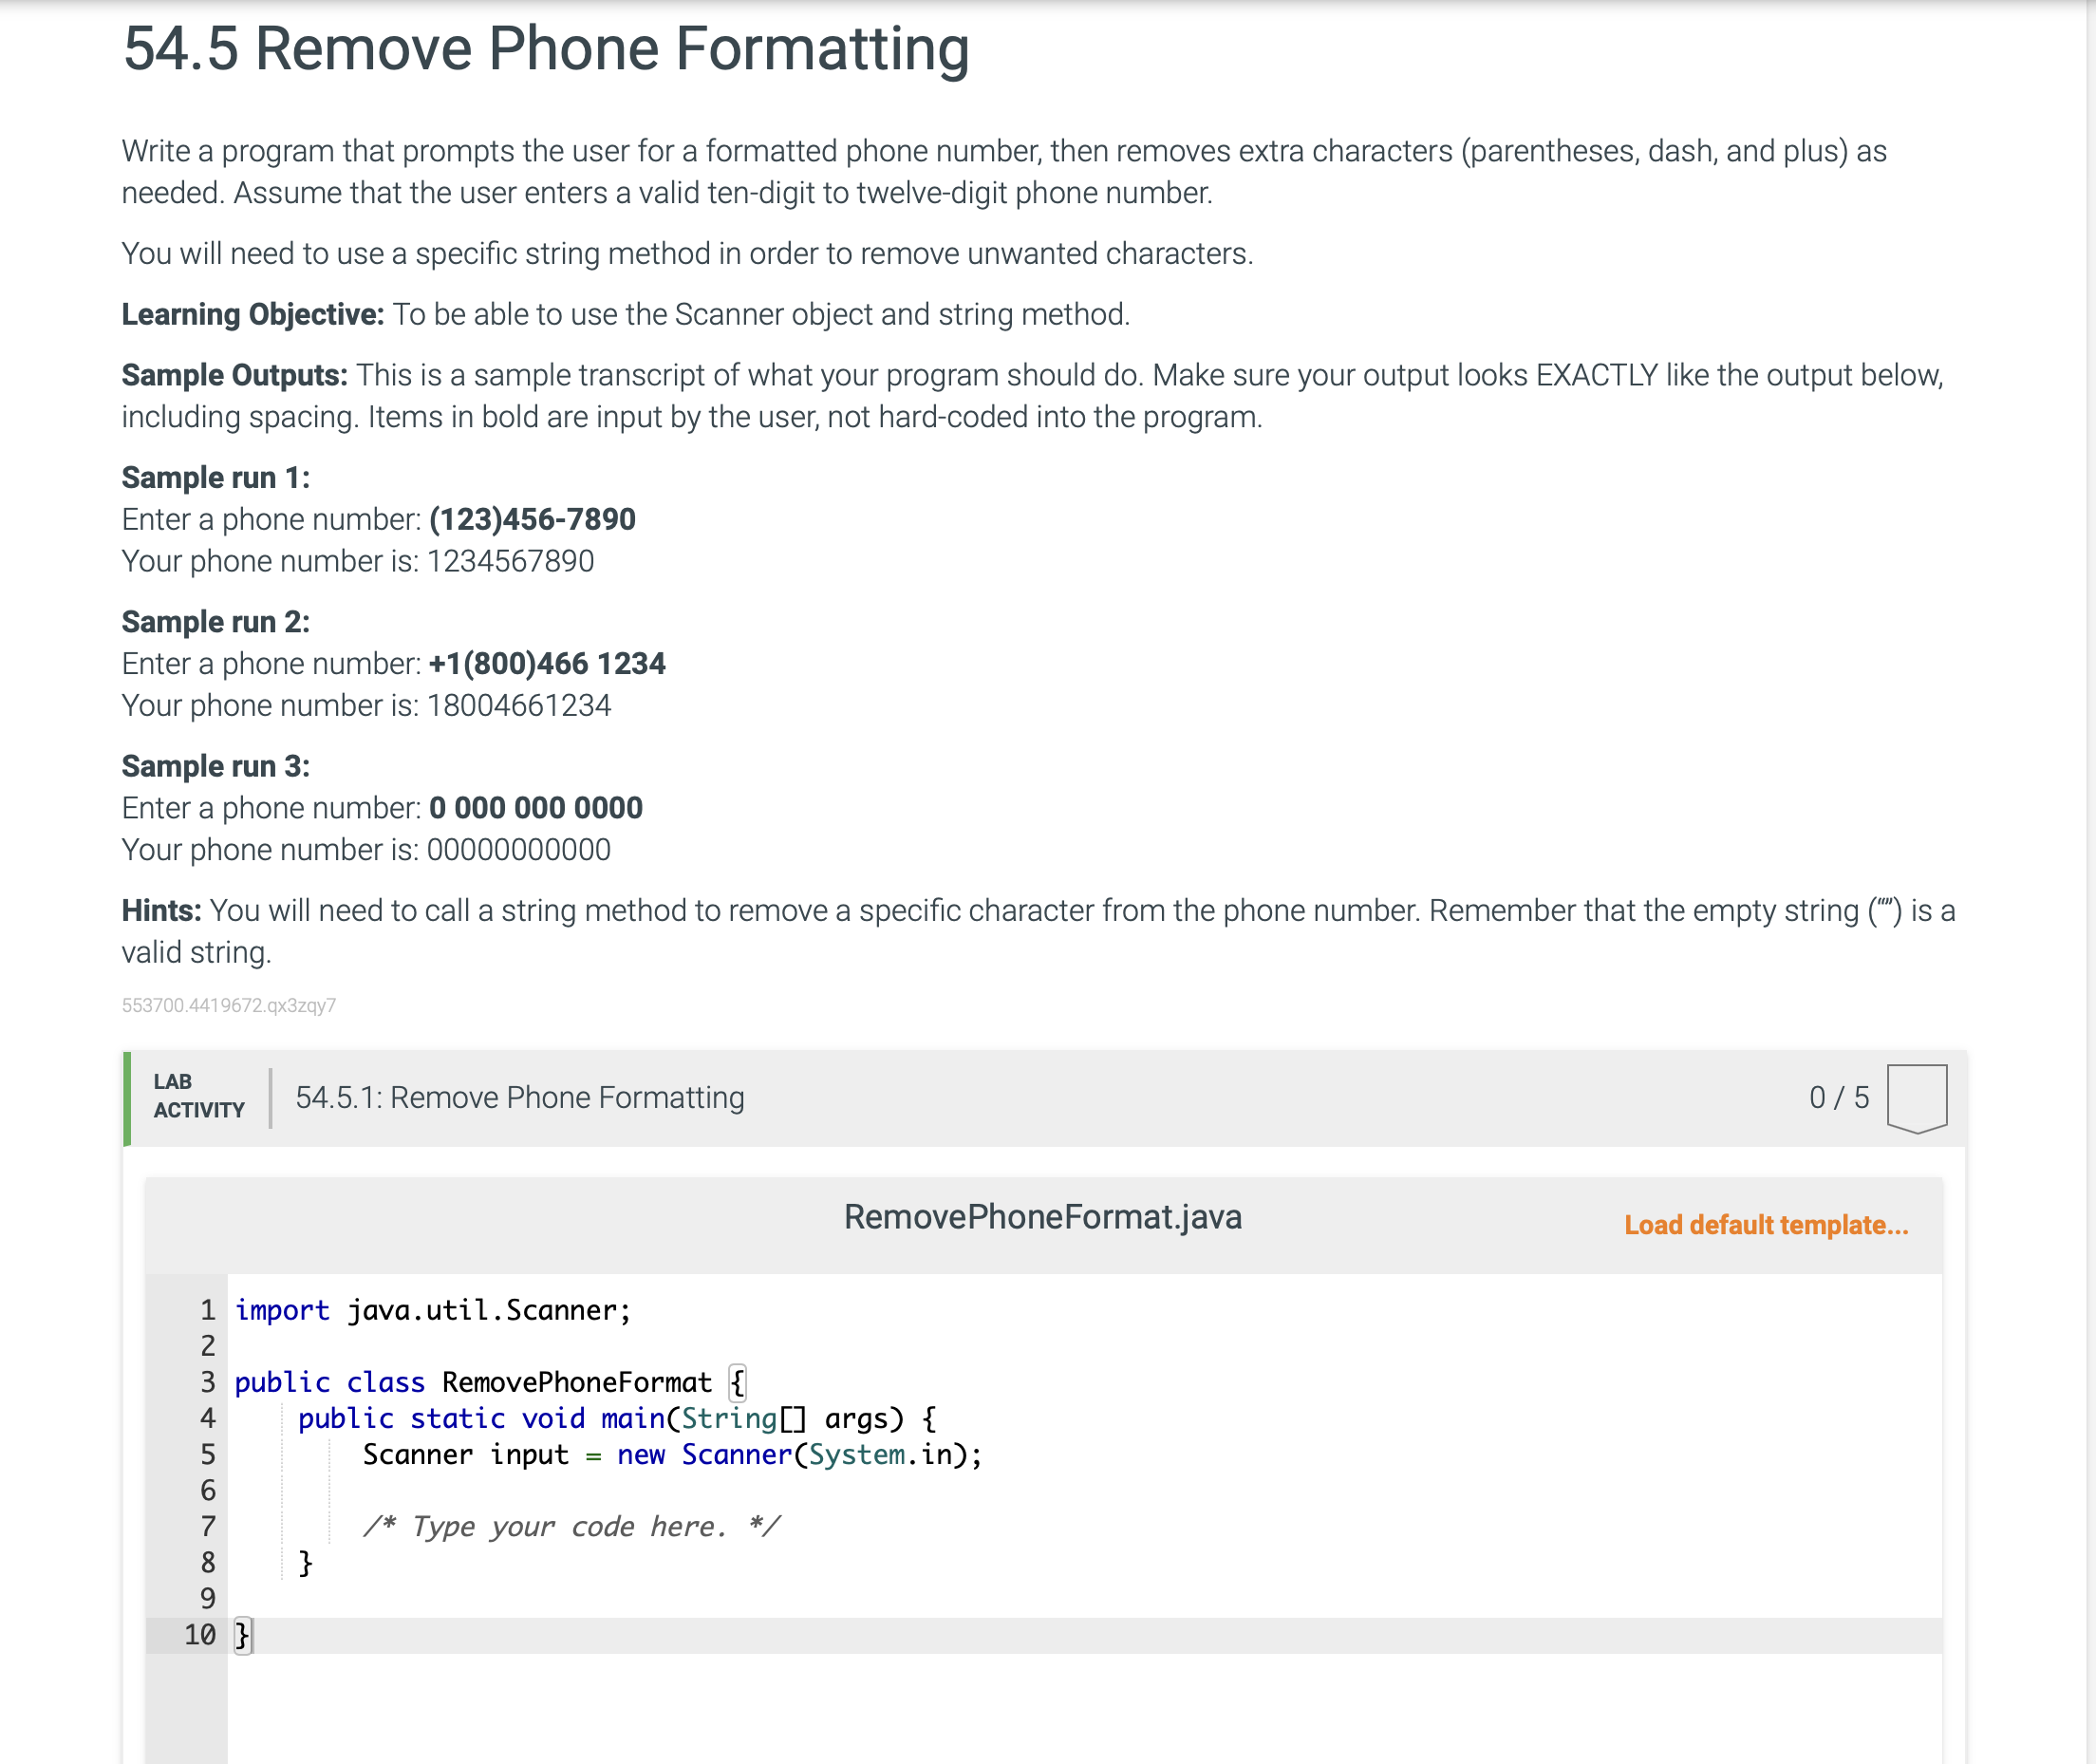Click the 0 000 000 0000 sample input
This screenshot has width=2096, height=1764.
(536, 807)
